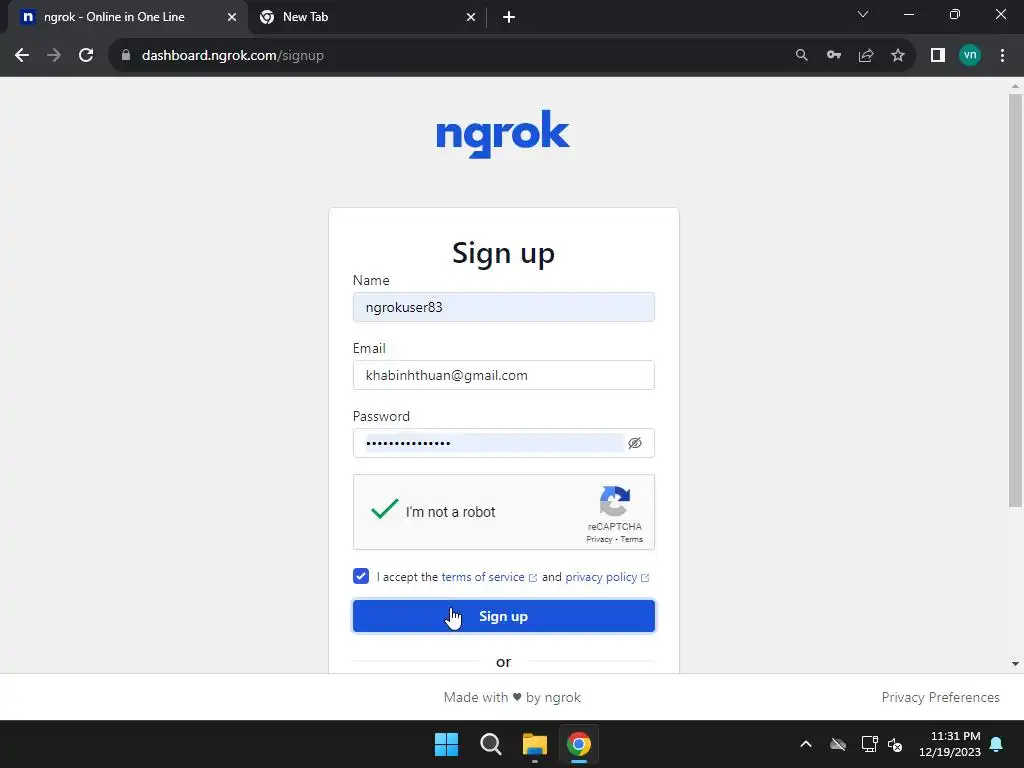Bookmark this page with the star
This screenshot has height=768, width=1024.
(x=898, y=56)
